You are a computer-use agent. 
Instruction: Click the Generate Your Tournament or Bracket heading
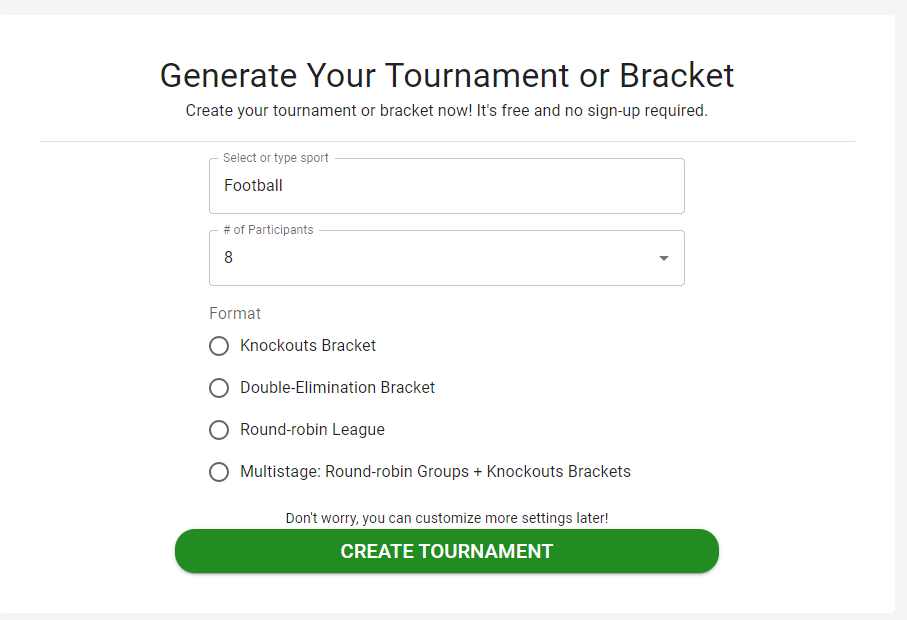pos(447,76)
